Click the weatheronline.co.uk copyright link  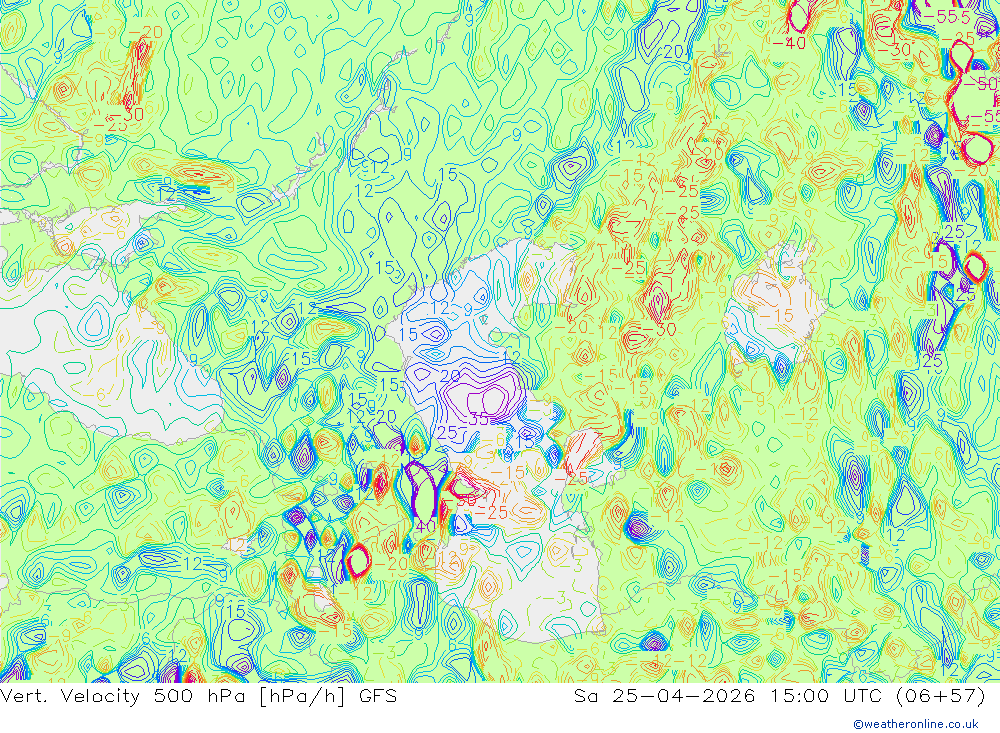click(x=916, y=724)
